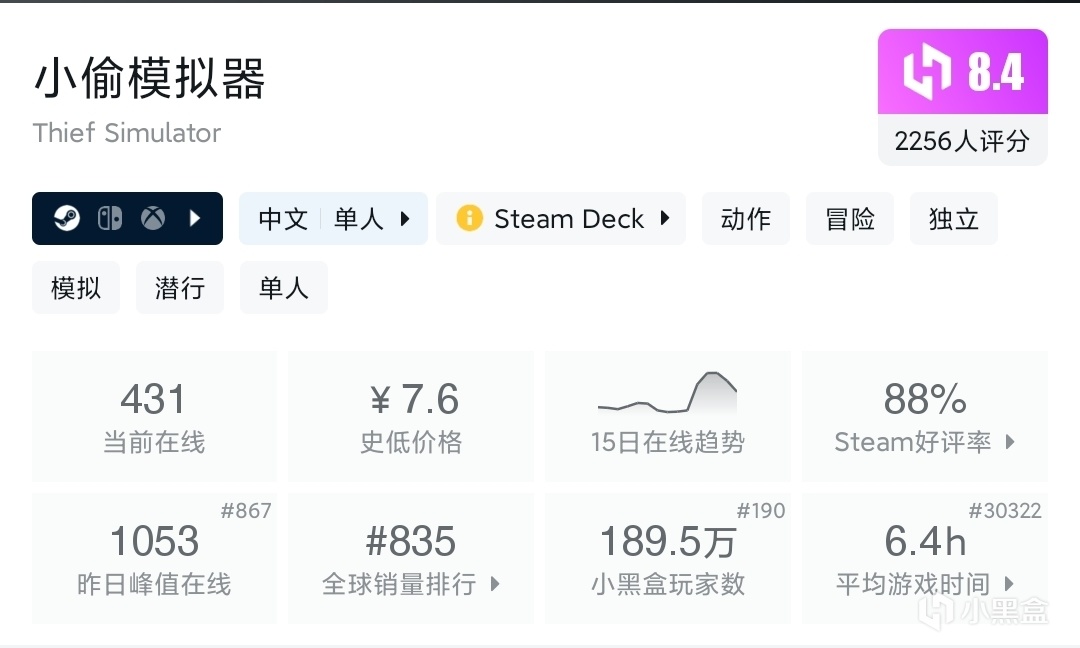Viewport: 1080px width, 648px height.
Task: Select the 独立 genre tag
Action: point(953,218)
